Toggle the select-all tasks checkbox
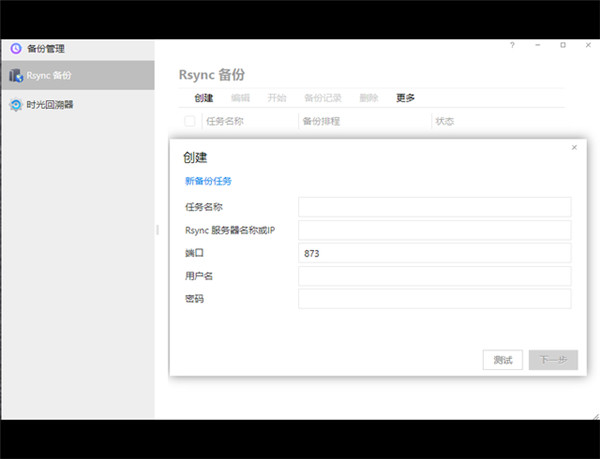Image resolution: width=600 pixels, height=459 pixels. pyautogui.click(x=190, y=121)
